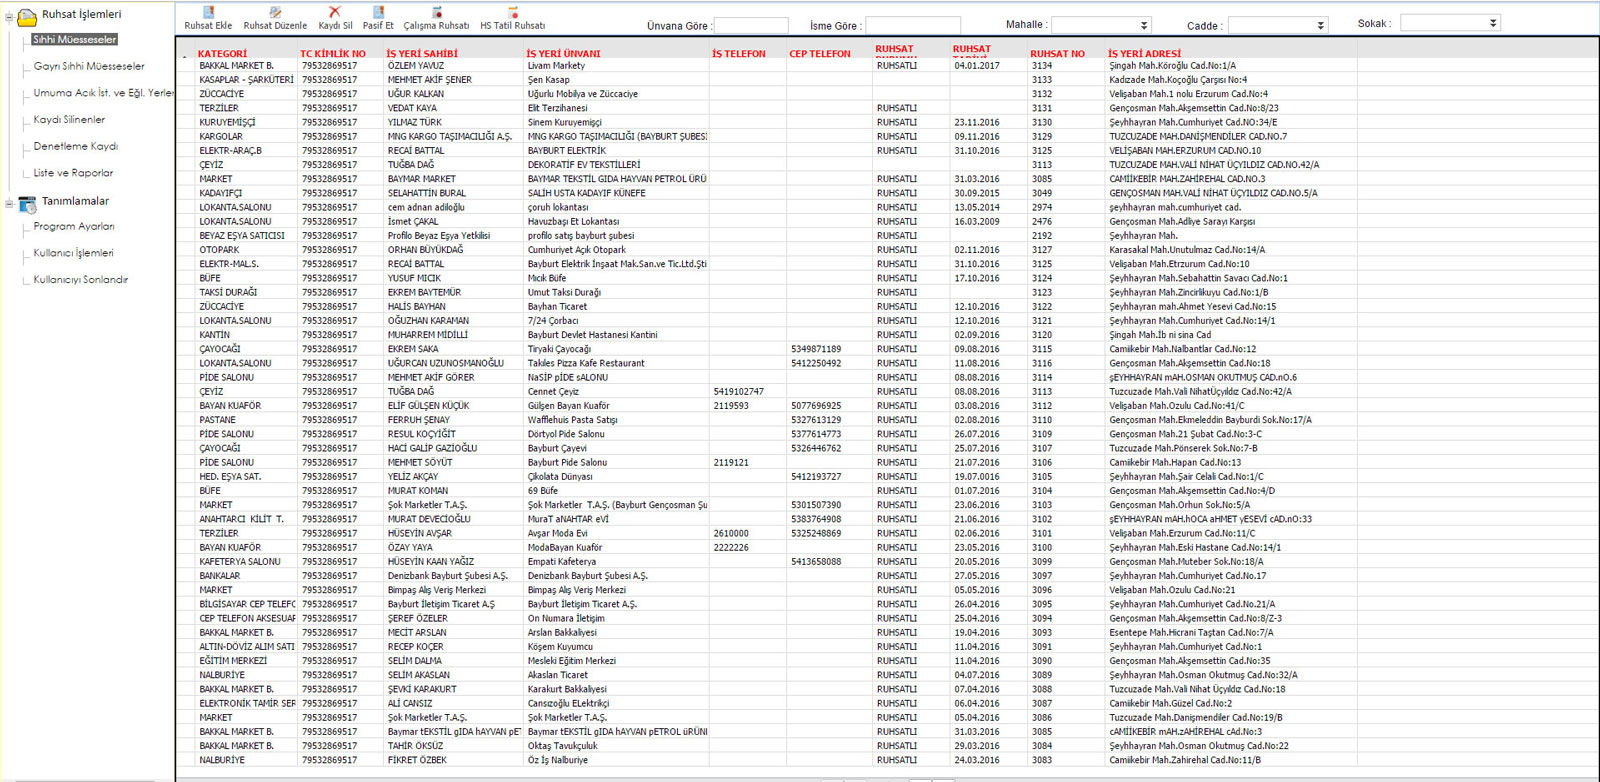Click Kullanıcıyı Sonlandır in the sidebar

(x=80, y=280)
